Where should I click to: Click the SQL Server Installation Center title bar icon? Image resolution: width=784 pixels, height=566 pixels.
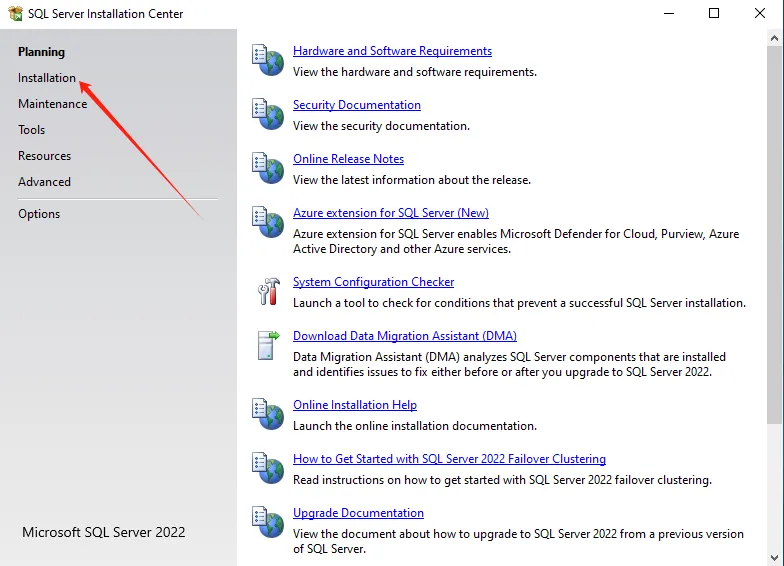(16, 14)
